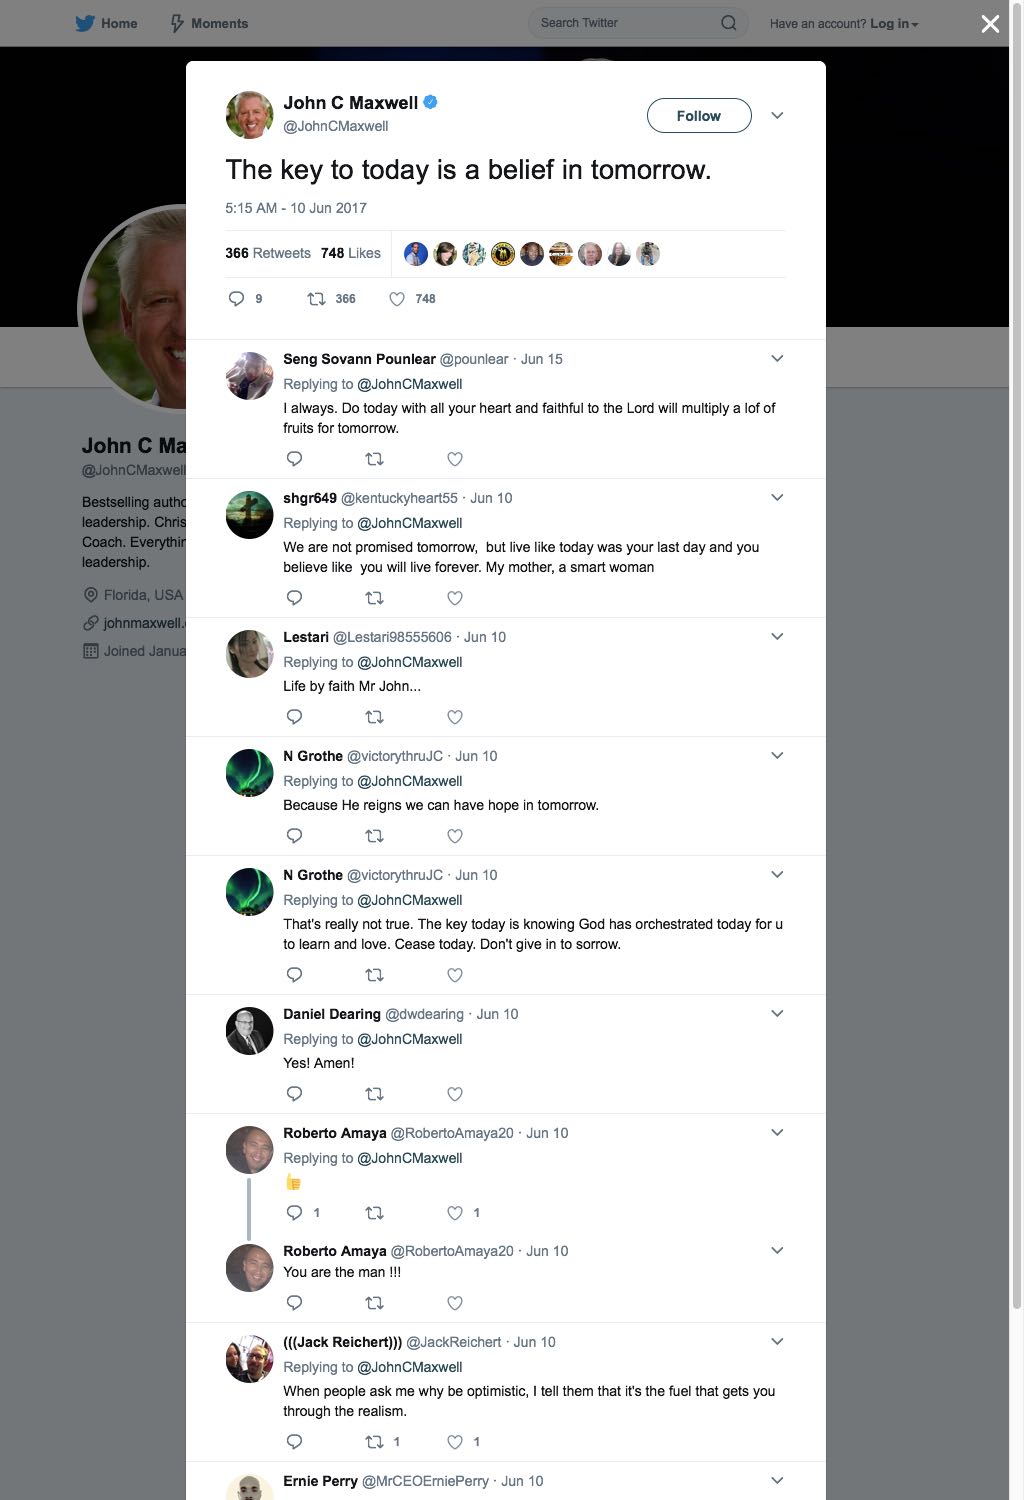Go to the Home tab
1024x1500 pixels.
(106, 23)
